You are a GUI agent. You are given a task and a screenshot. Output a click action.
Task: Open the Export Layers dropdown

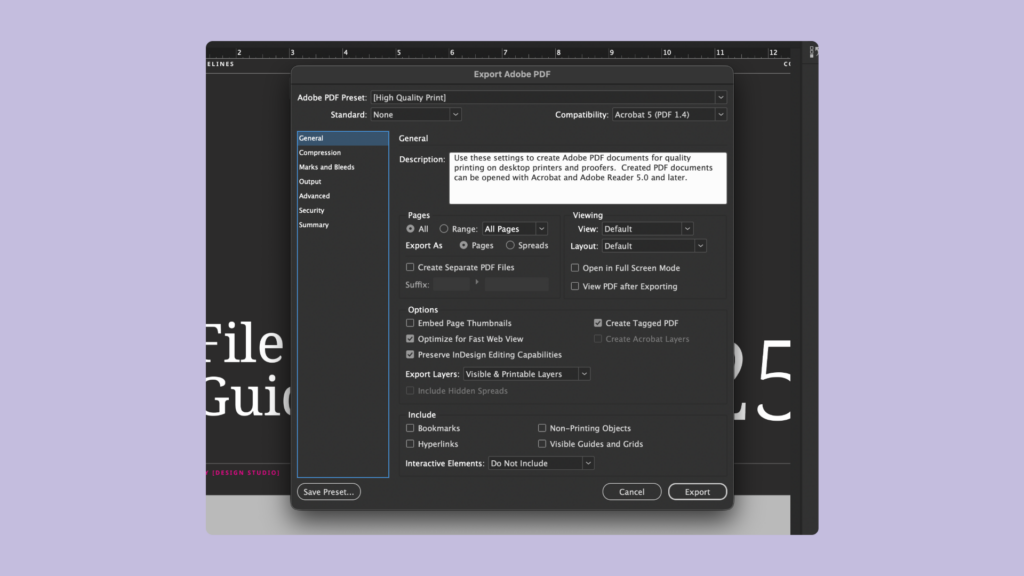point(526,374)
